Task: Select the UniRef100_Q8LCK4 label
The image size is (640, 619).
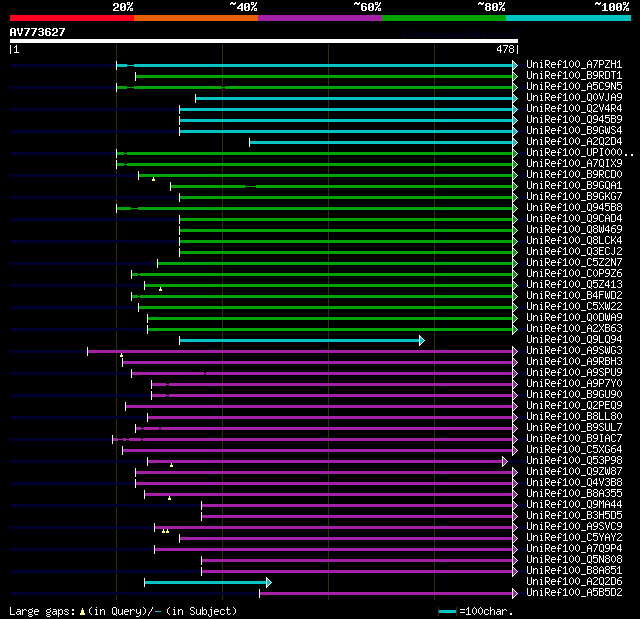Action: pos(574,241)
